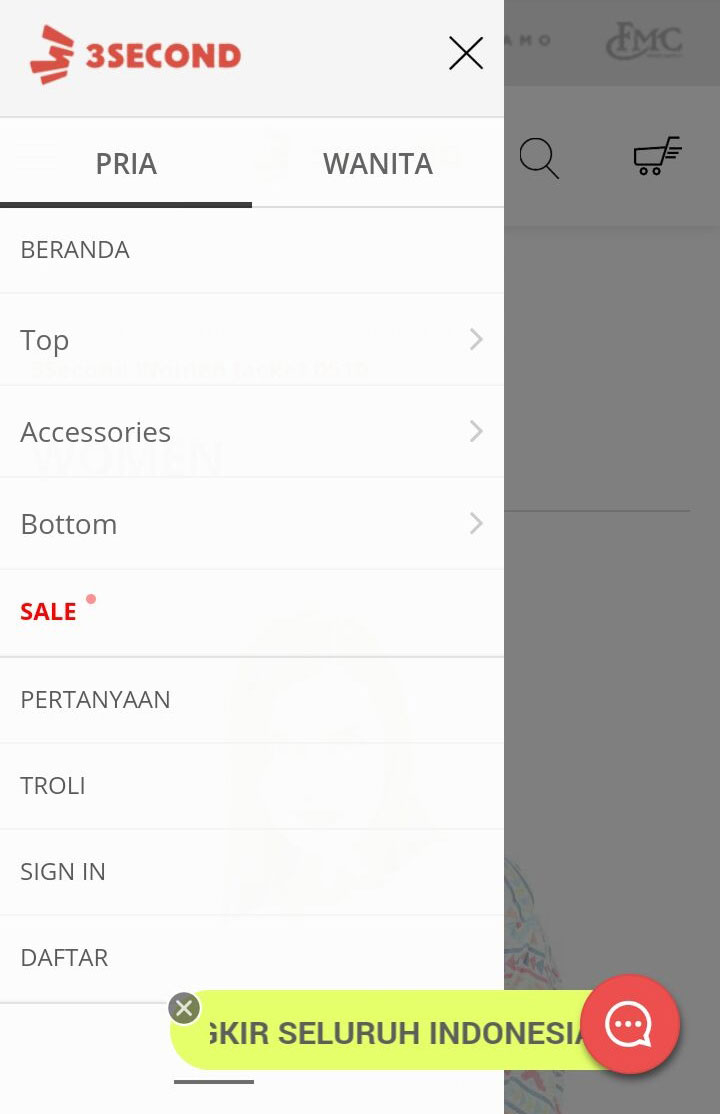Screen dimensions: 720x1114
Task: Dismiss the green promo banner
Action: point(184,1008)
